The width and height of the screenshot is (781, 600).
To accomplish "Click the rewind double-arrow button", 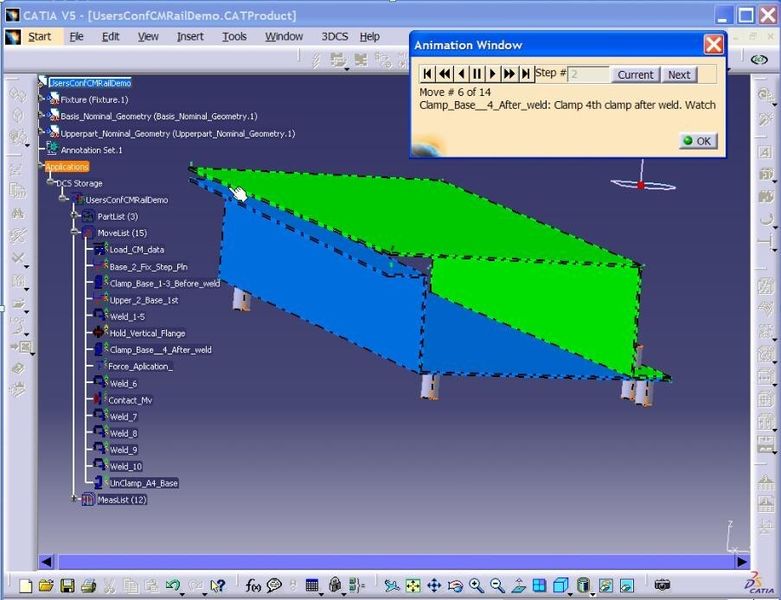I will point(444,74).
